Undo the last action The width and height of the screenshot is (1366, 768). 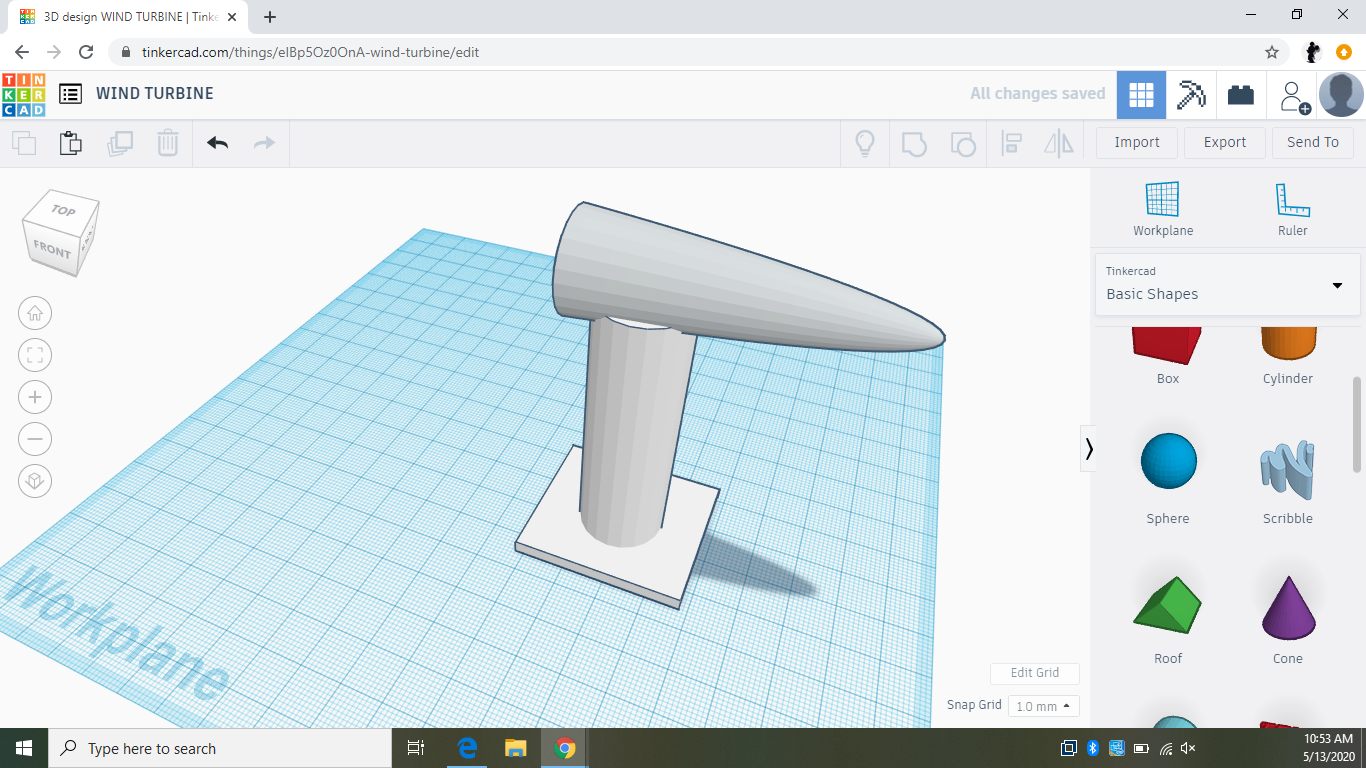coord(217,143)
